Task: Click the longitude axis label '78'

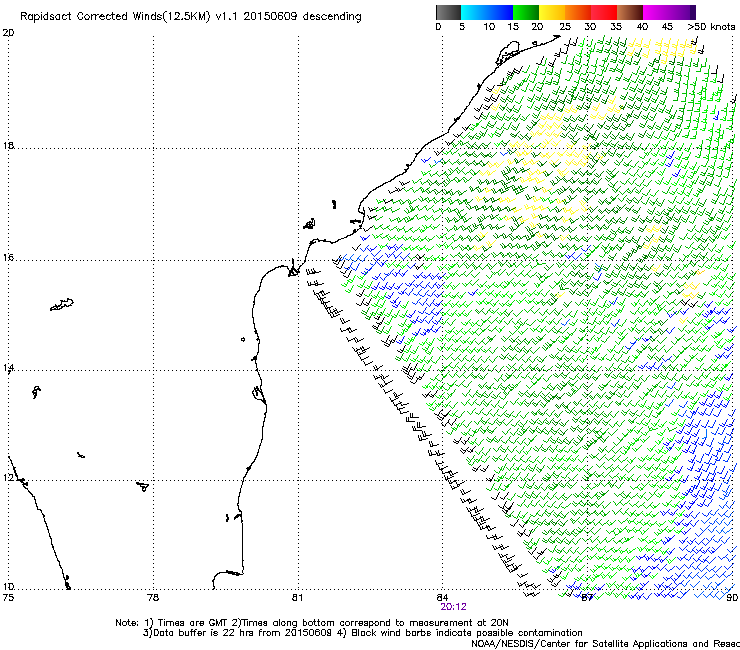Action: 153,598
